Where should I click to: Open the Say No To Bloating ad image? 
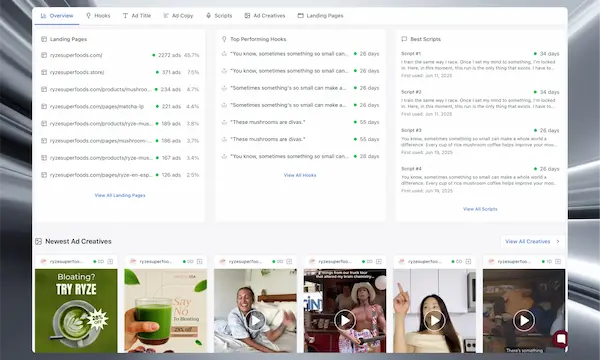pyautogui.click(x=166, y=311)
